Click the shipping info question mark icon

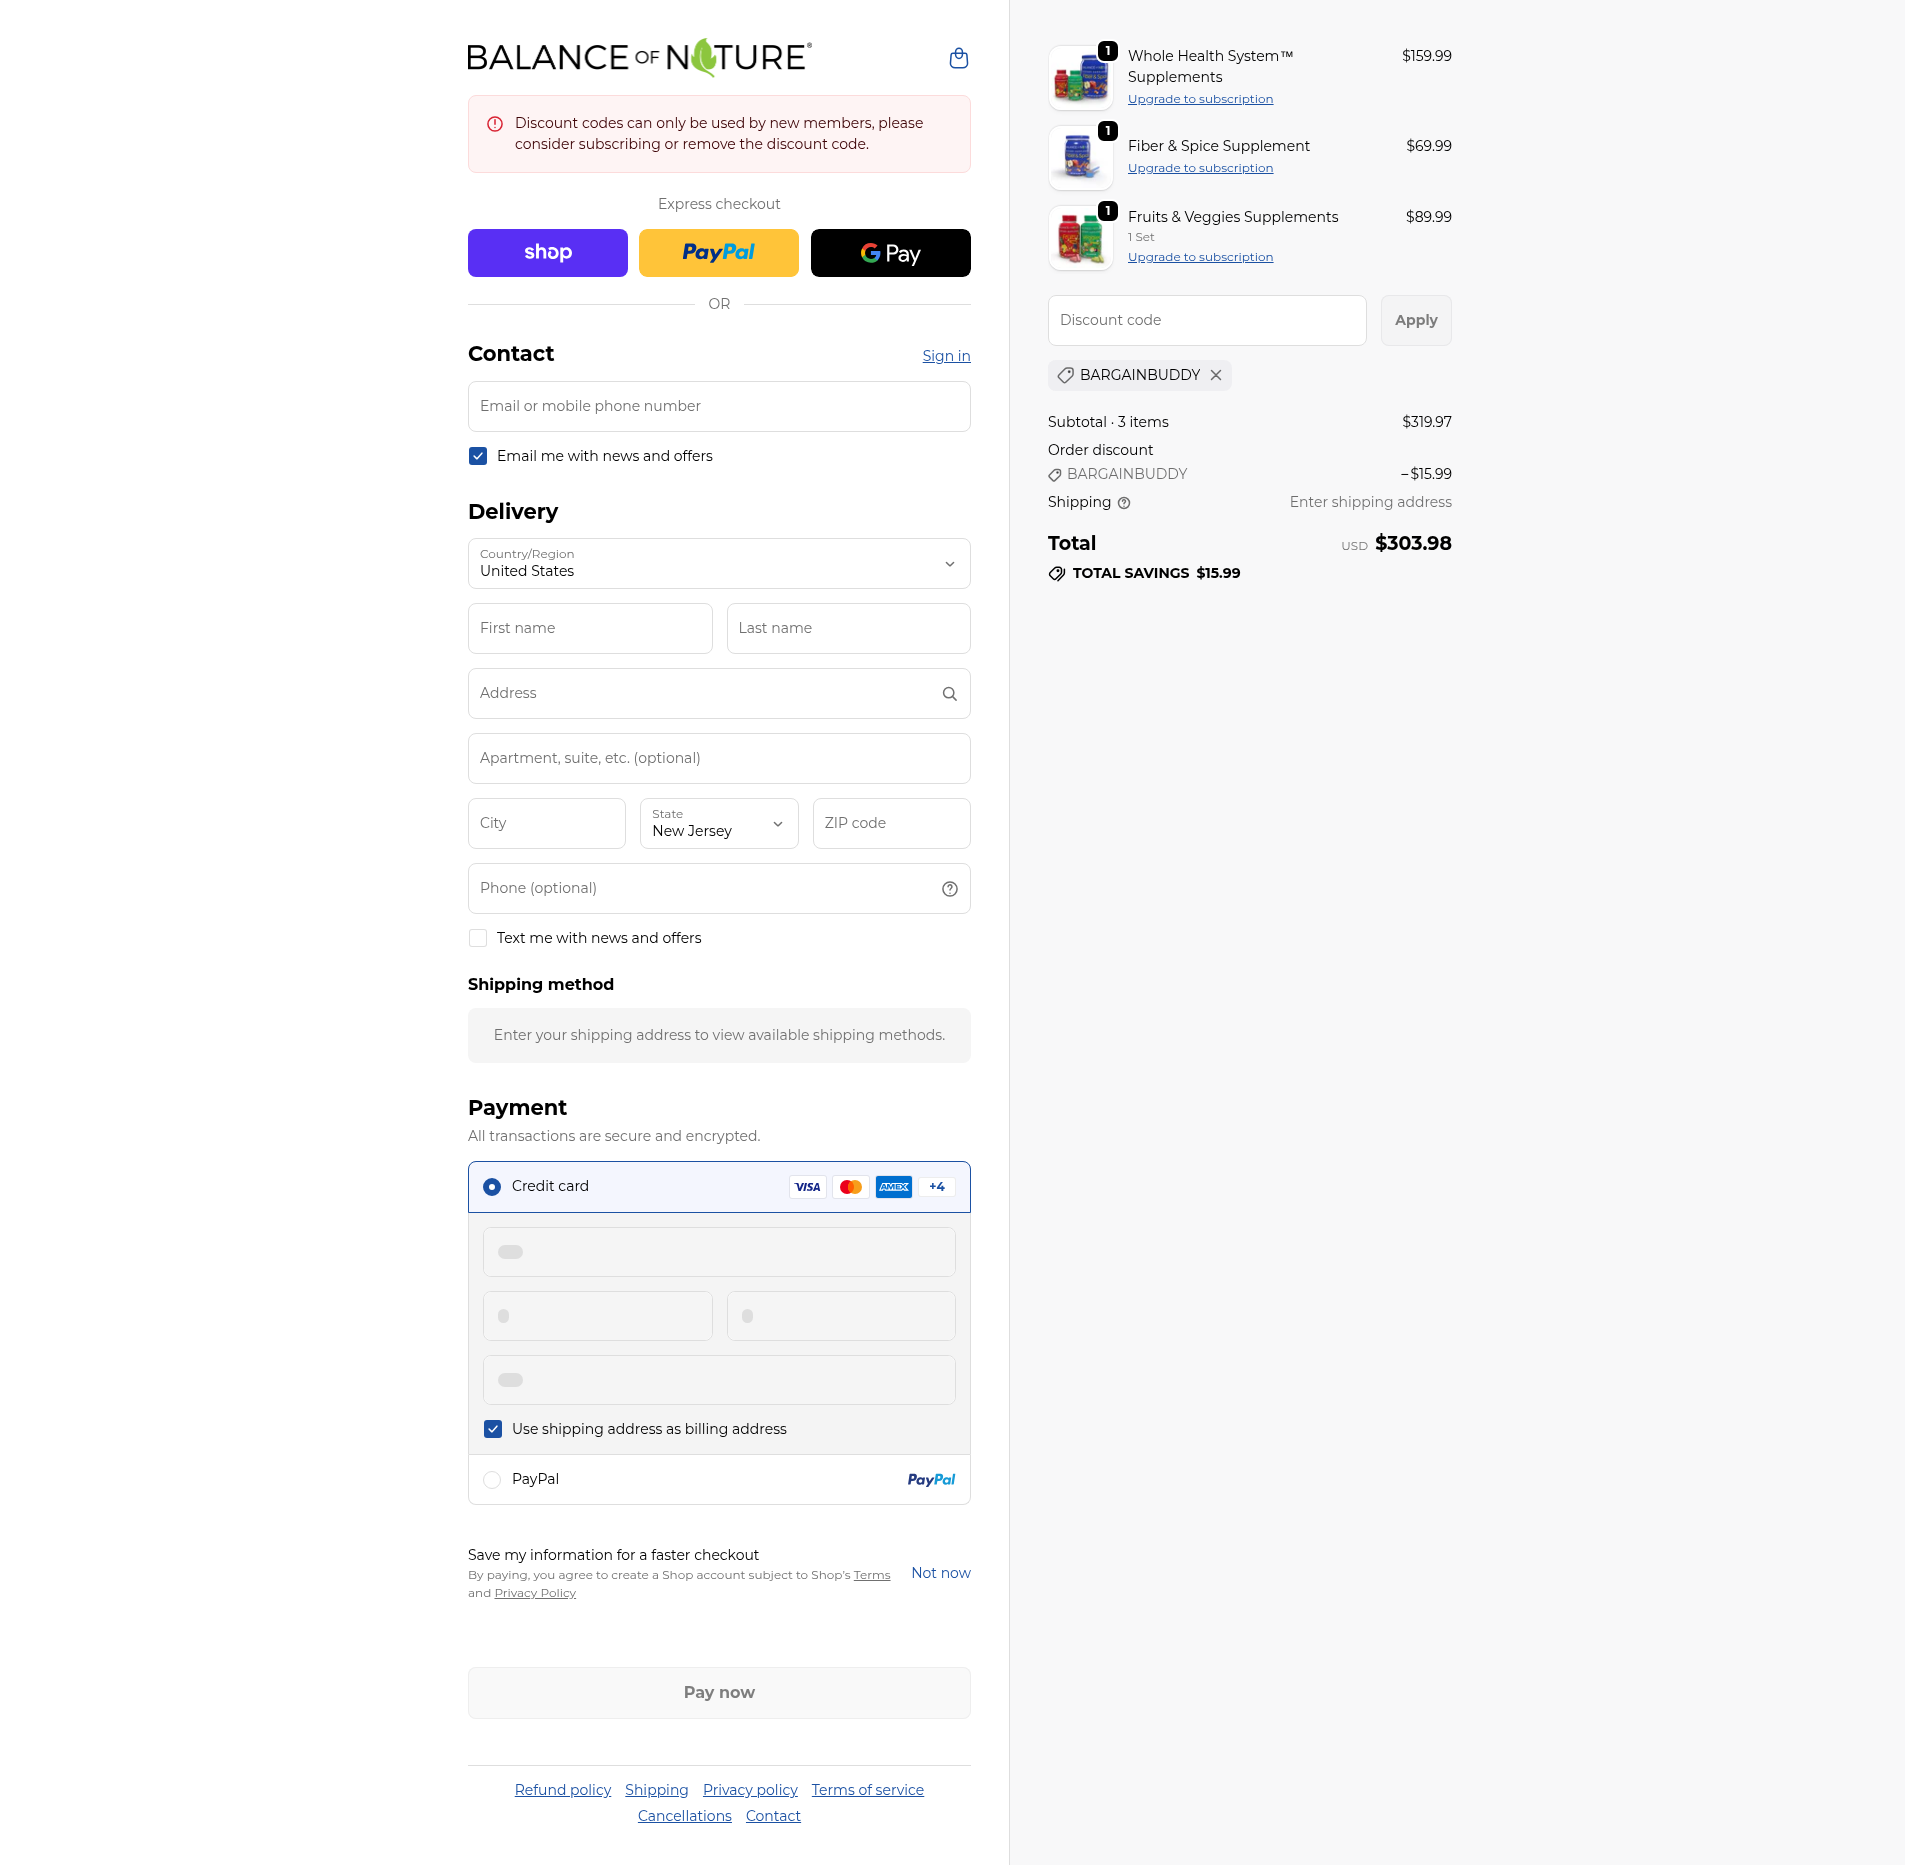point(1124,503)
